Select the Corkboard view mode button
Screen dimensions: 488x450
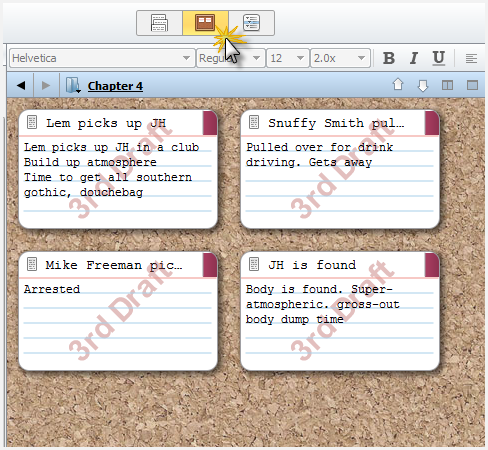[205, 23]
